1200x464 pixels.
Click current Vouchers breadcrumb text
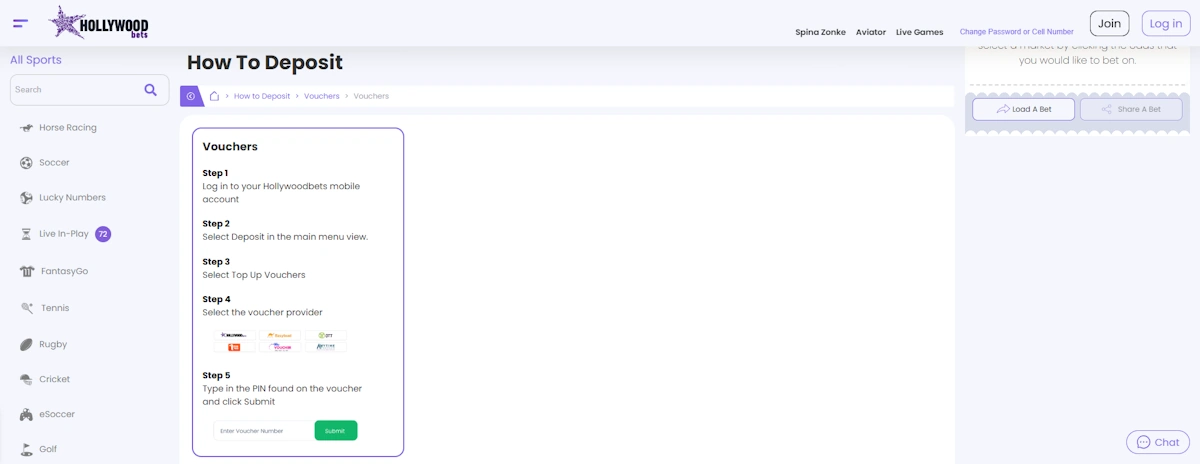tap(371, 96)
